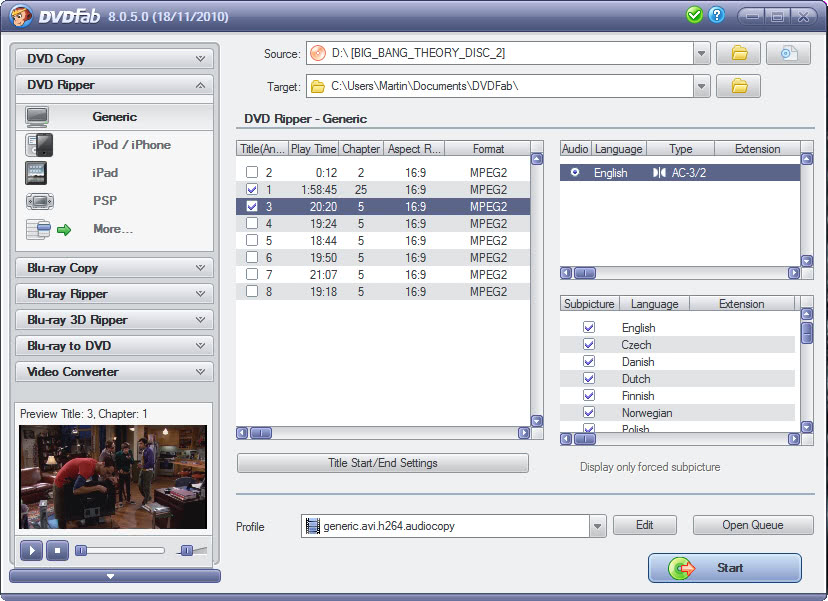This screenshot has height=601, width=828.
Task: Expand the Blu-ray 3D Ripper section
Action: (115, 320)
